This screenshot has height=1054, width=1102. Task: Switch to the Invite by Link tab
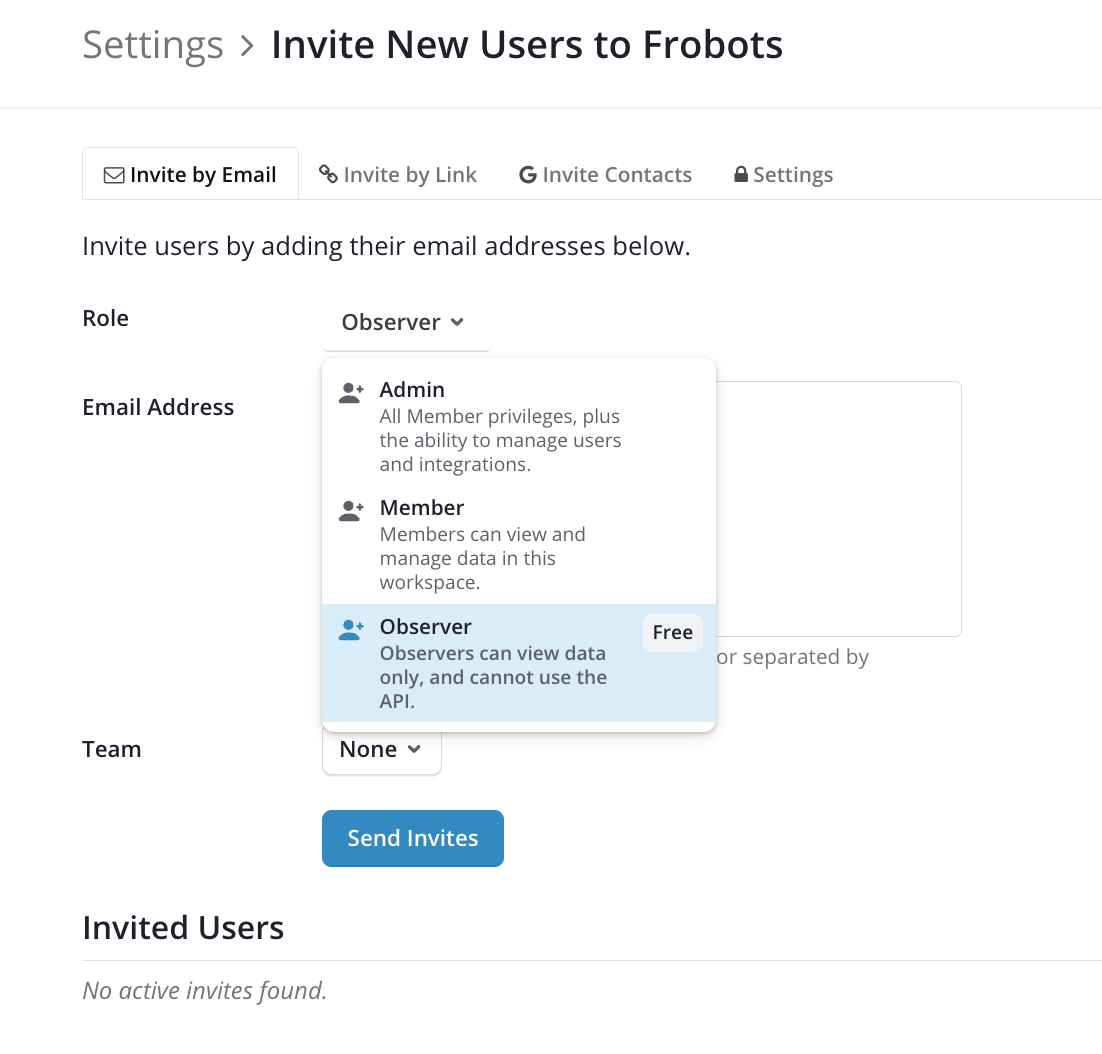point(398,174)
